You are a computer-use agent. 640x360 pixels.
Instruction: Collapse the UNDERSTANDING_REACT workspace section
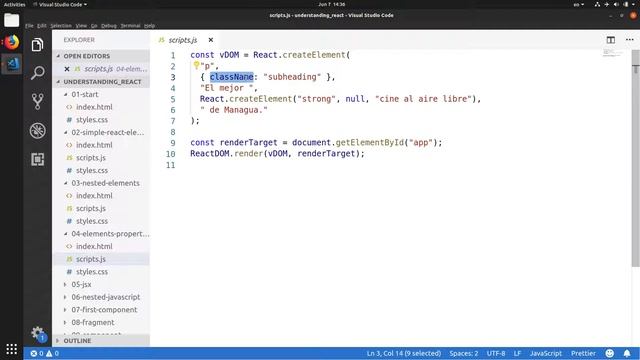pyautogui.click(x=101, y=82)
